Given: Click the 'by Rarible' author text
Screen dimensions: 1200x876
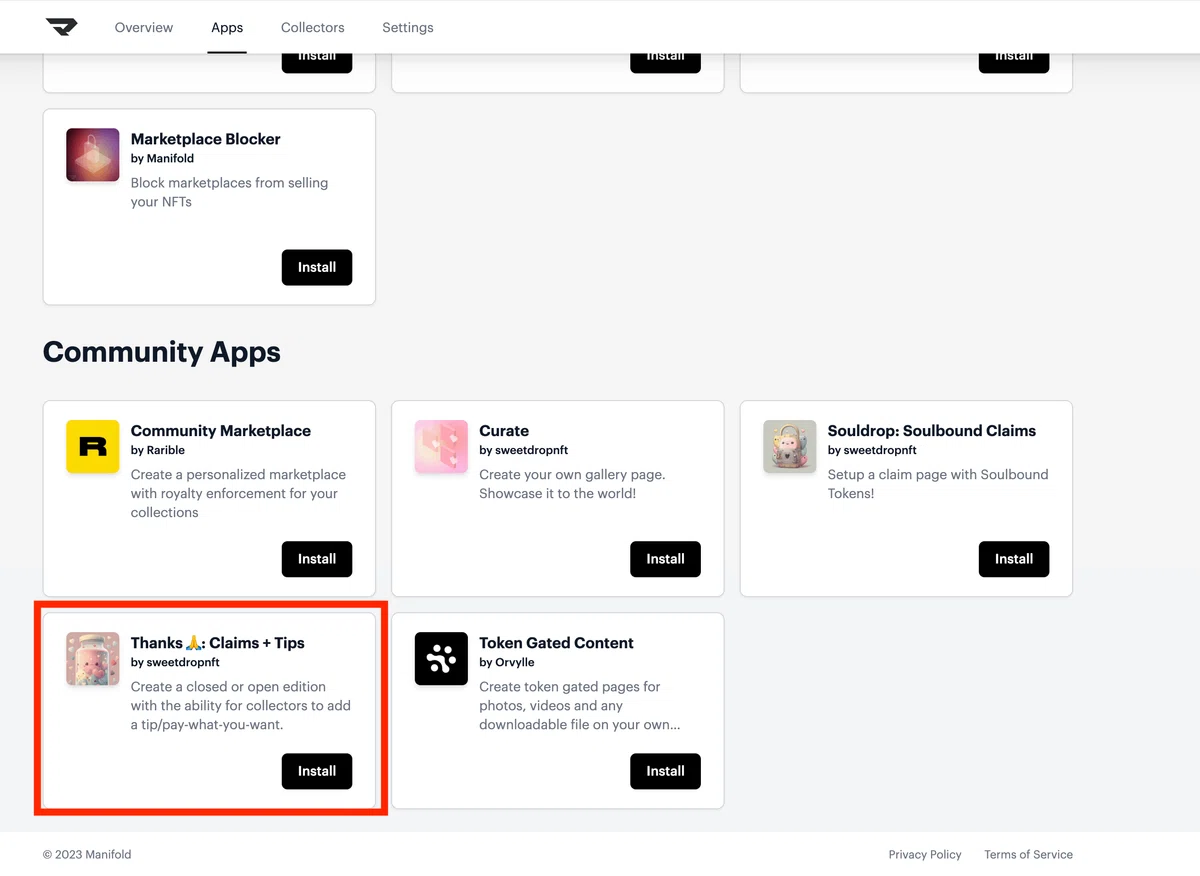Looking at the screenshot, I should (158, 450).
